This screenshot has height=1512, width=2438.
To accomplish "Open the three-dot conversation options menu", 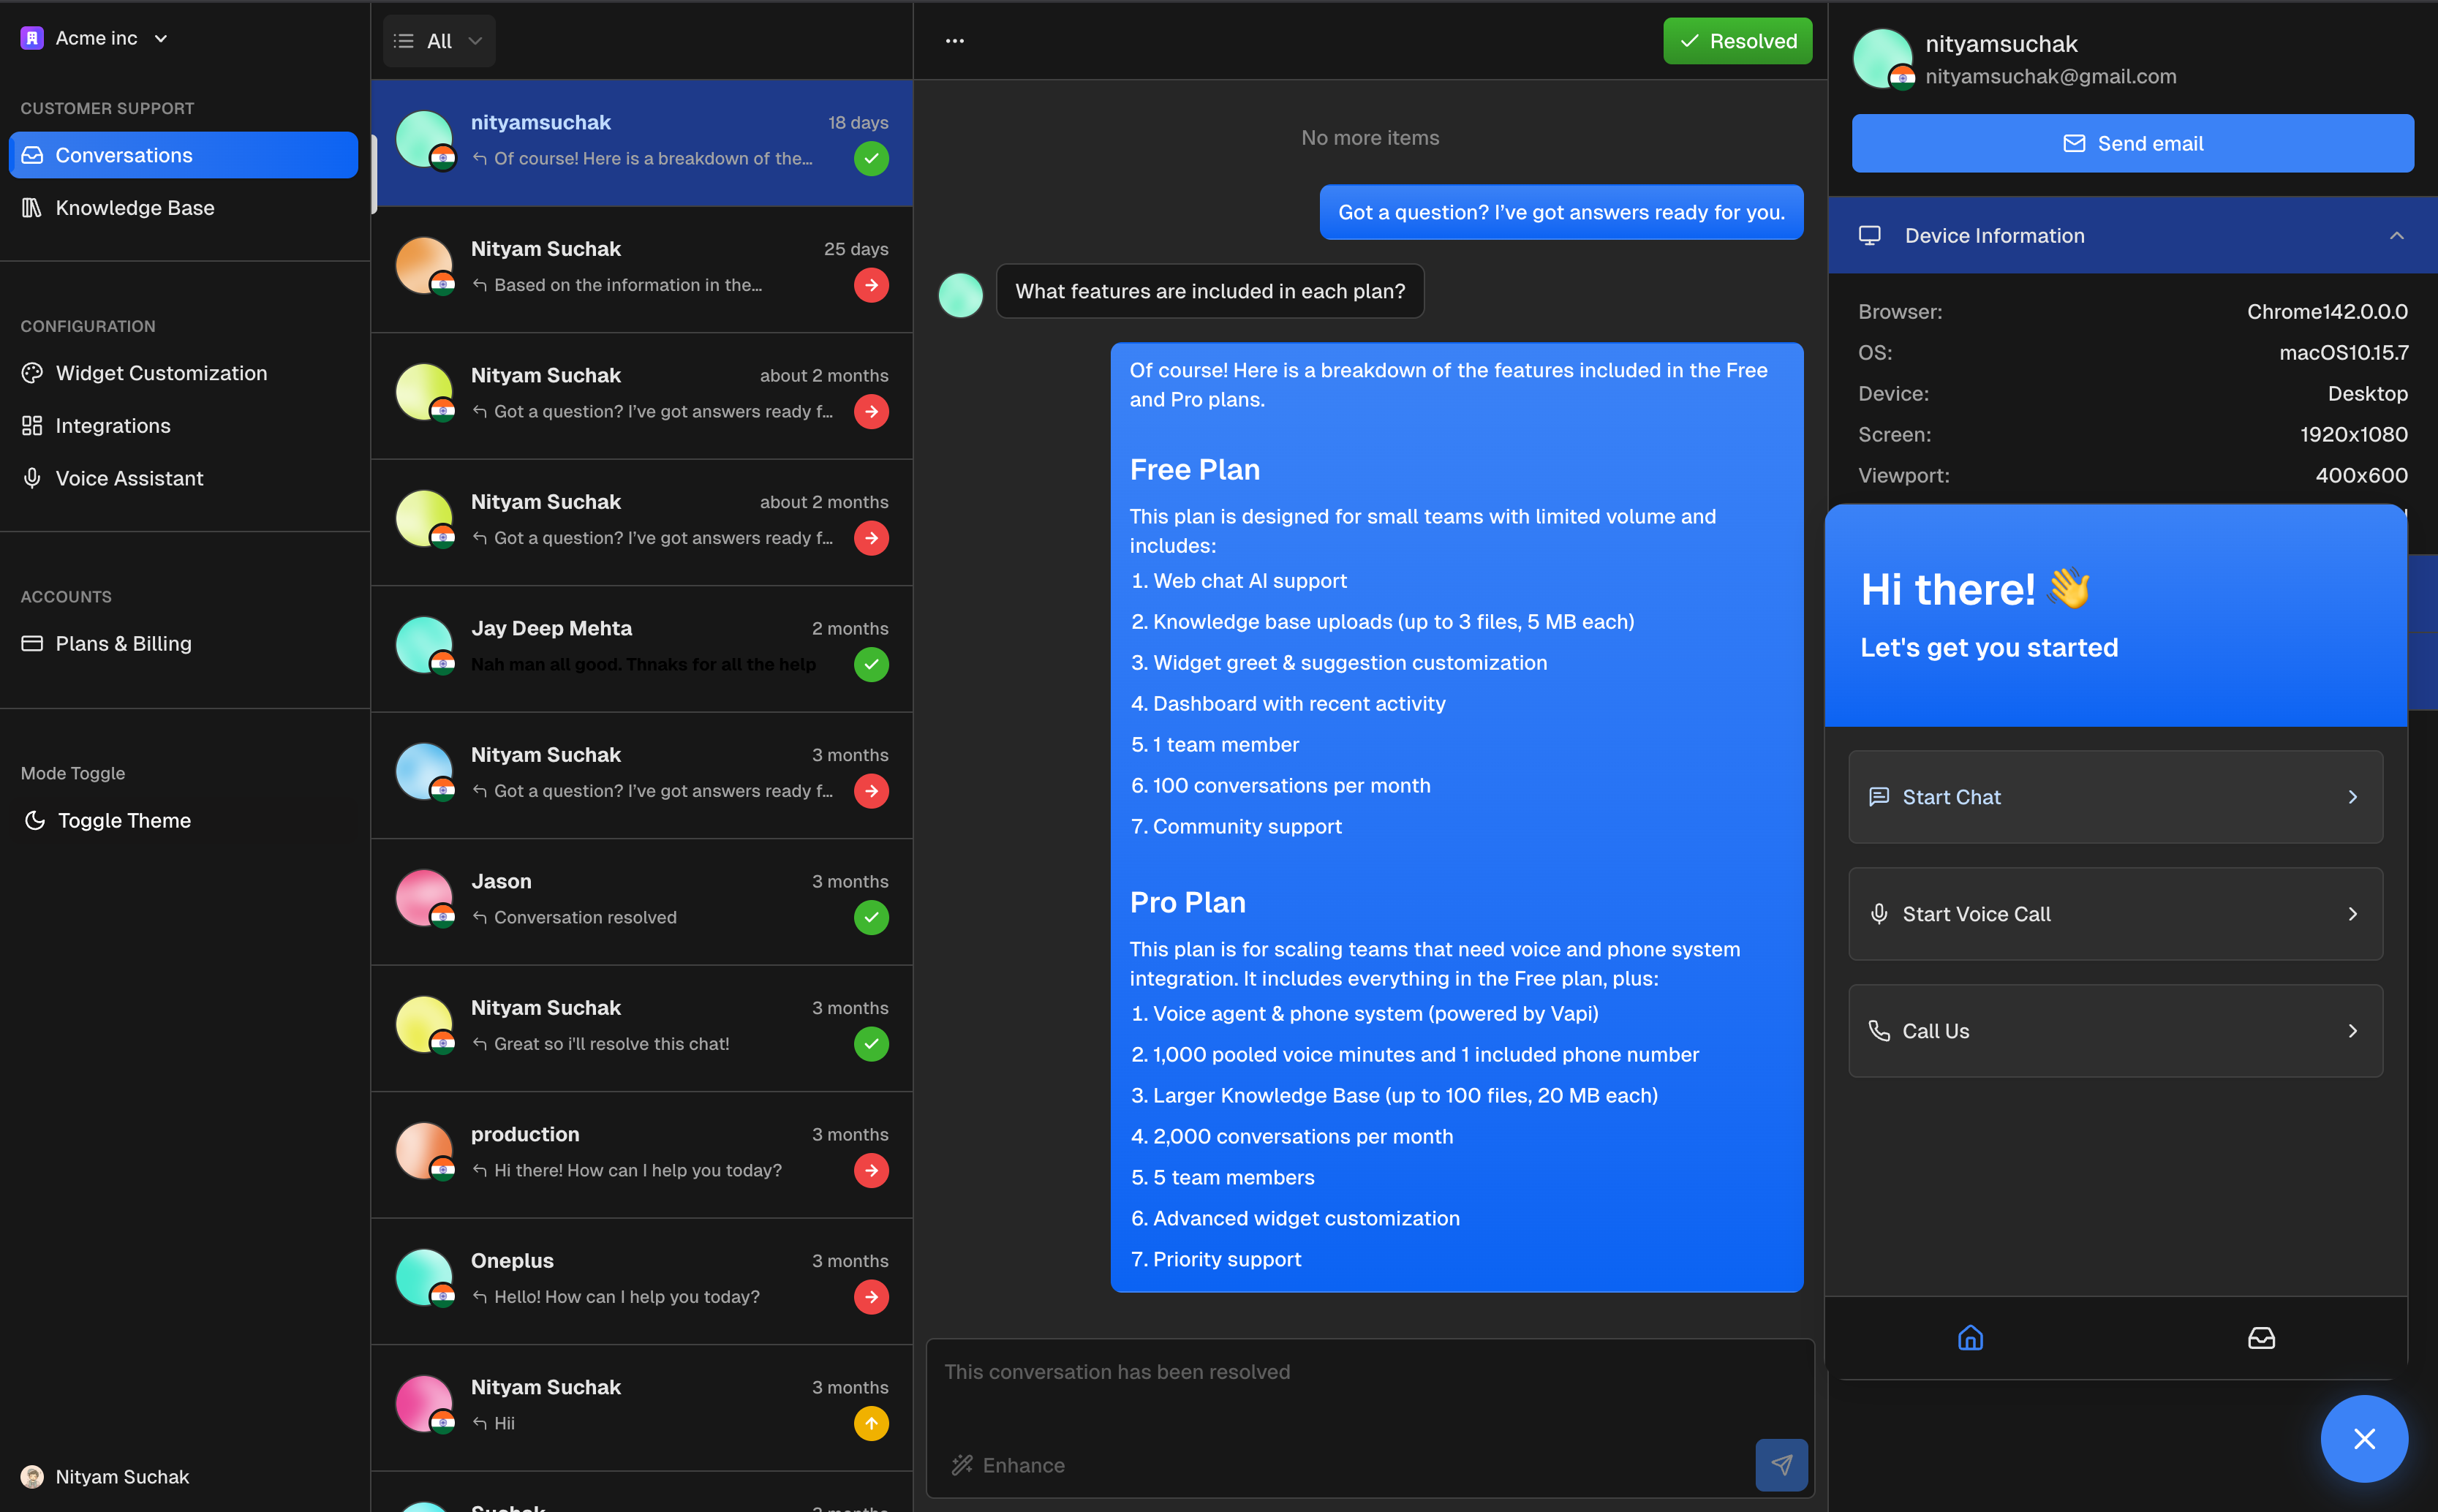I will (x=955, y=40).
